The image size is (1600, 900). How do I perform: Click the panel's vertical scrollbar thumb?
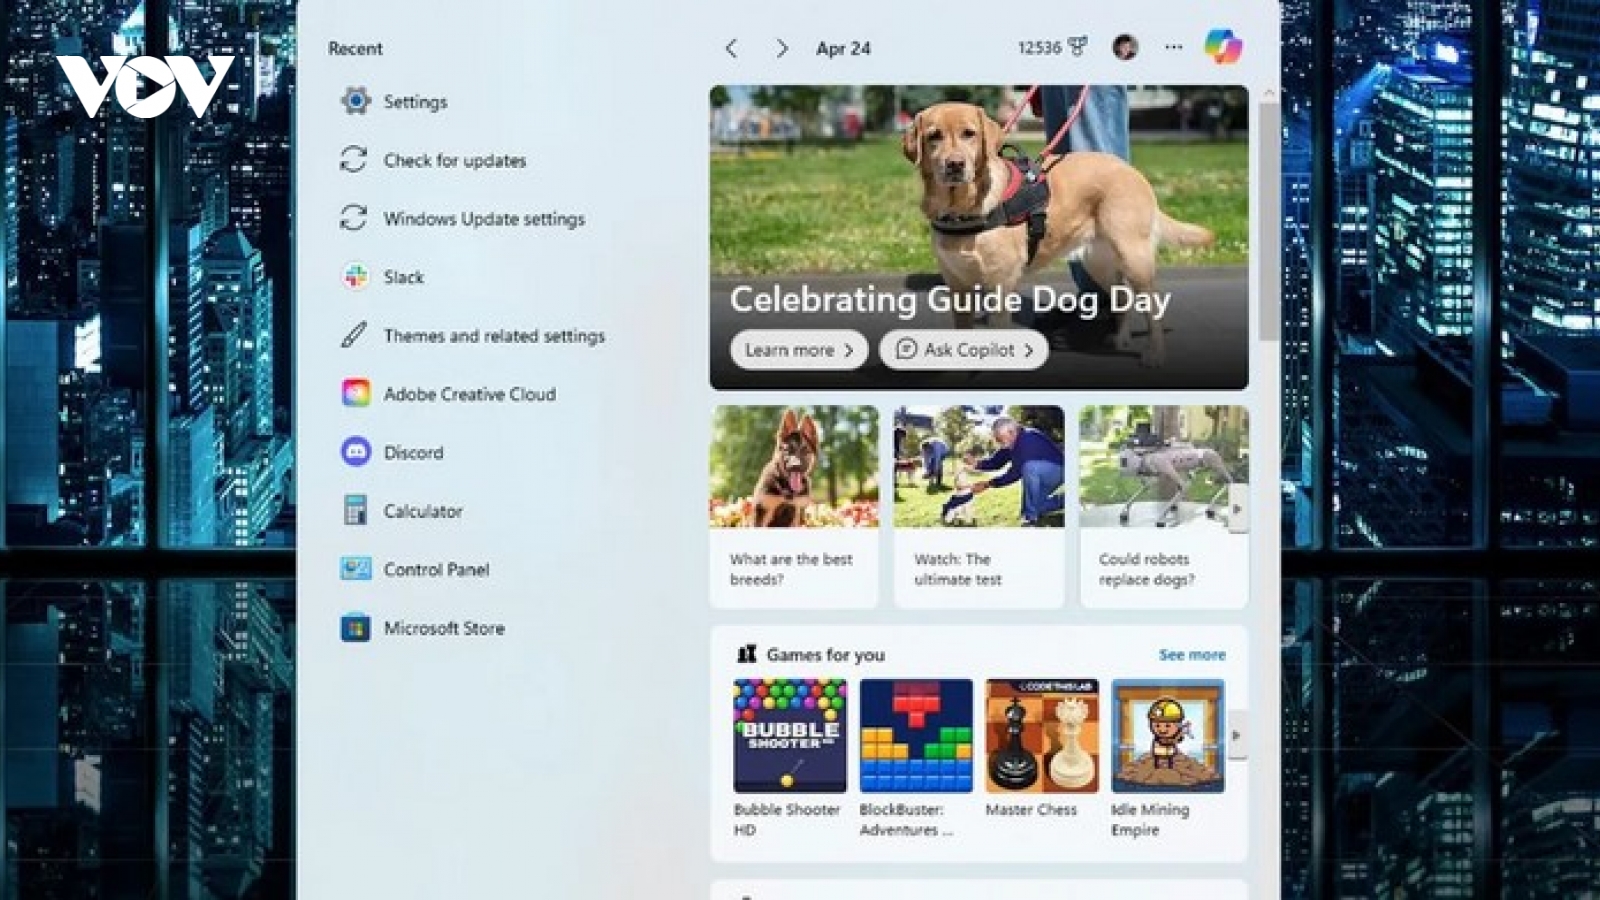pos(1269,220)
